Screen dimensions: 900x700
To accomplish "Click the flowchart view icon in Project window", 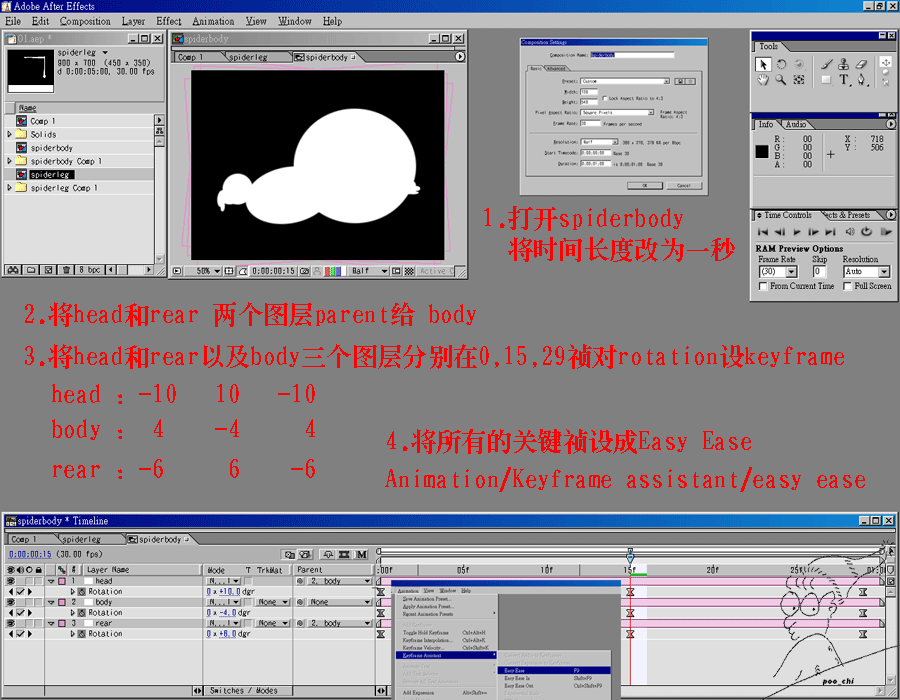I will 159,131.
